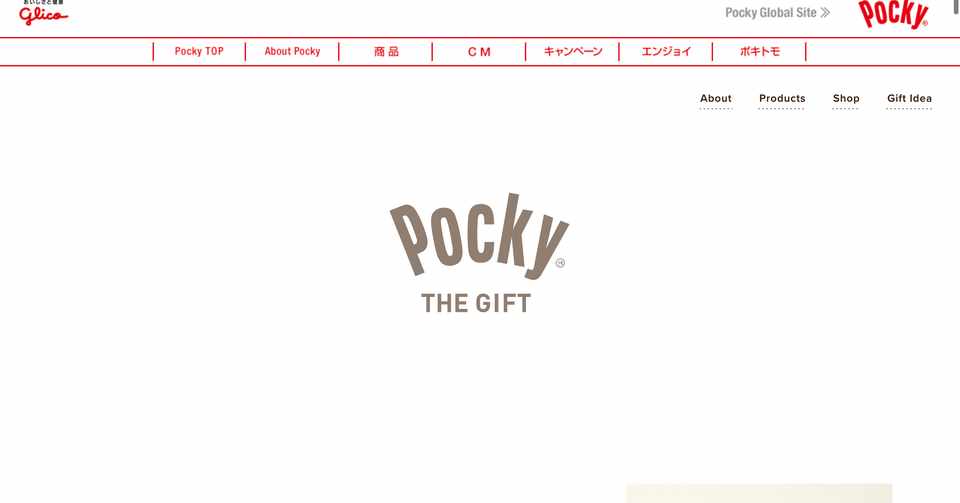Open the Gift Idea section link

click(x=909, y=99)
